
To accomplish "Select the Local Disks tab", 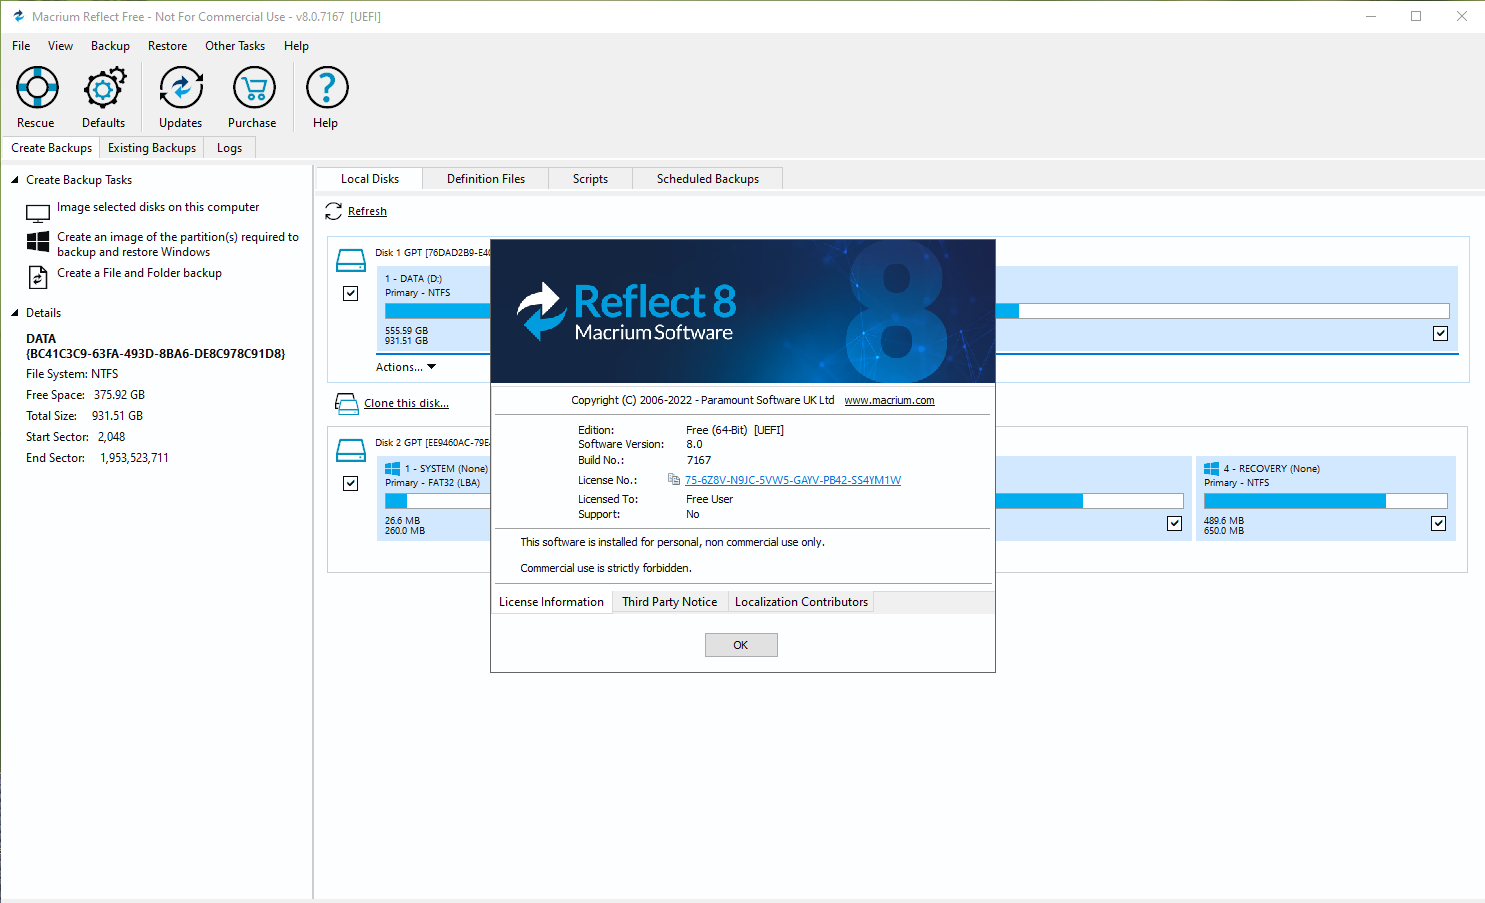I will coord(370,179).
